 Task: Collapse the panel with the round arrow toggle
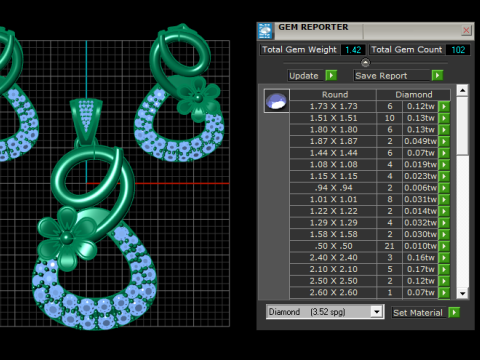[365, 63]
